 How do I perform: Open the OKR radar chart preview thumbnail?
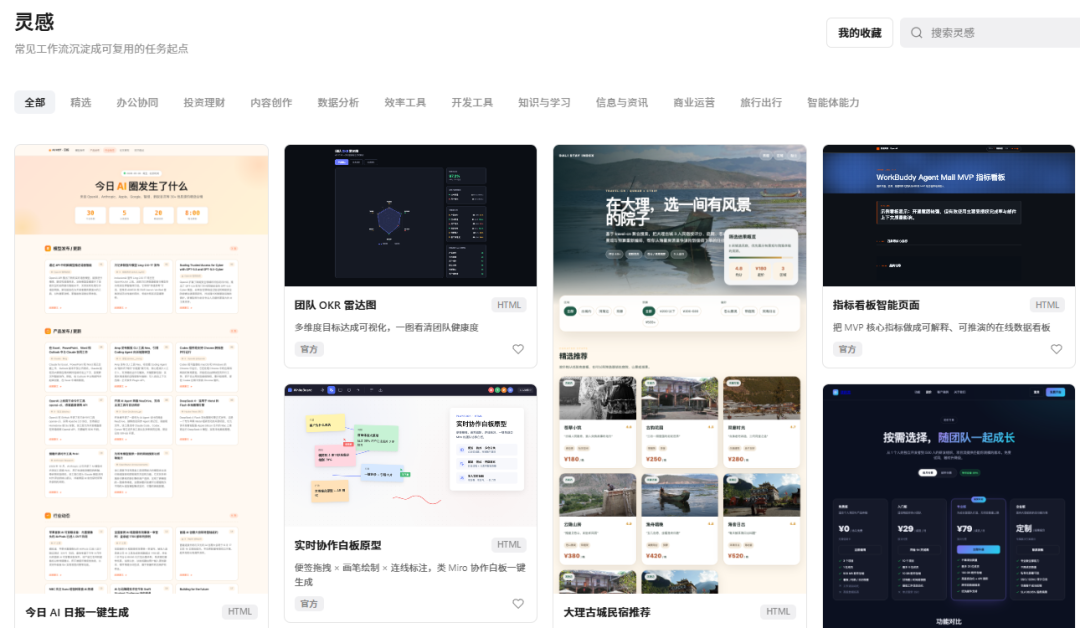tap(411, 216)
